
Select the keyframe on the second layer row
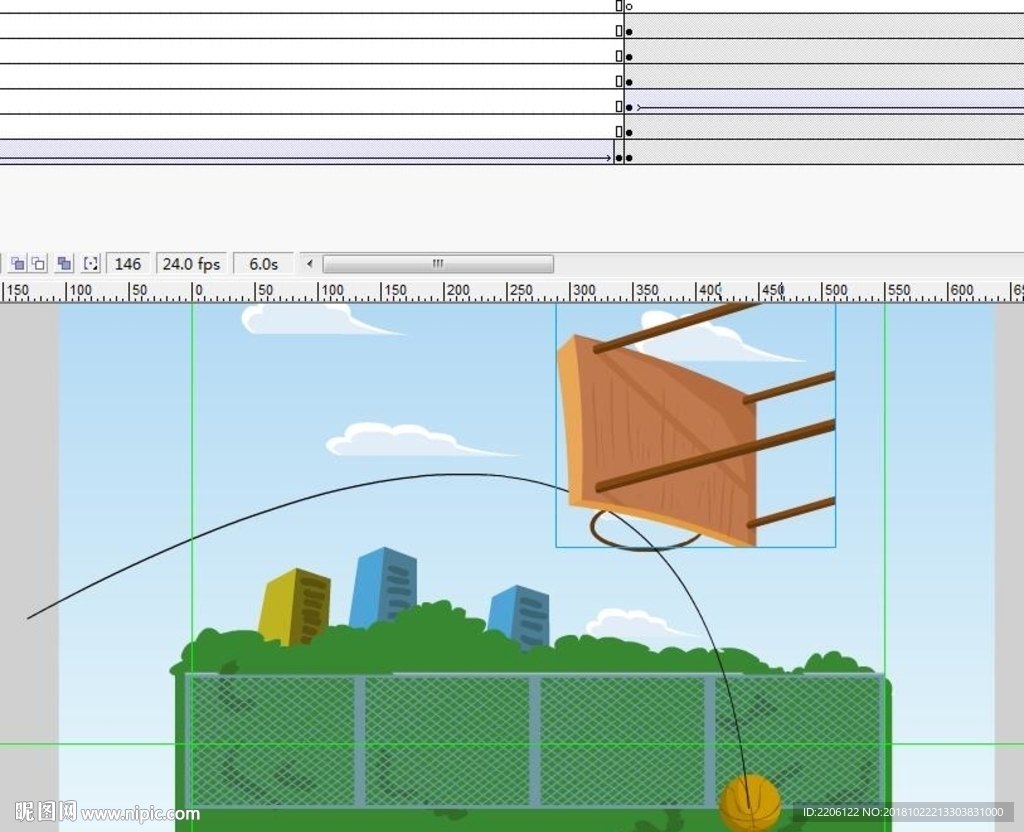point(629,32)
